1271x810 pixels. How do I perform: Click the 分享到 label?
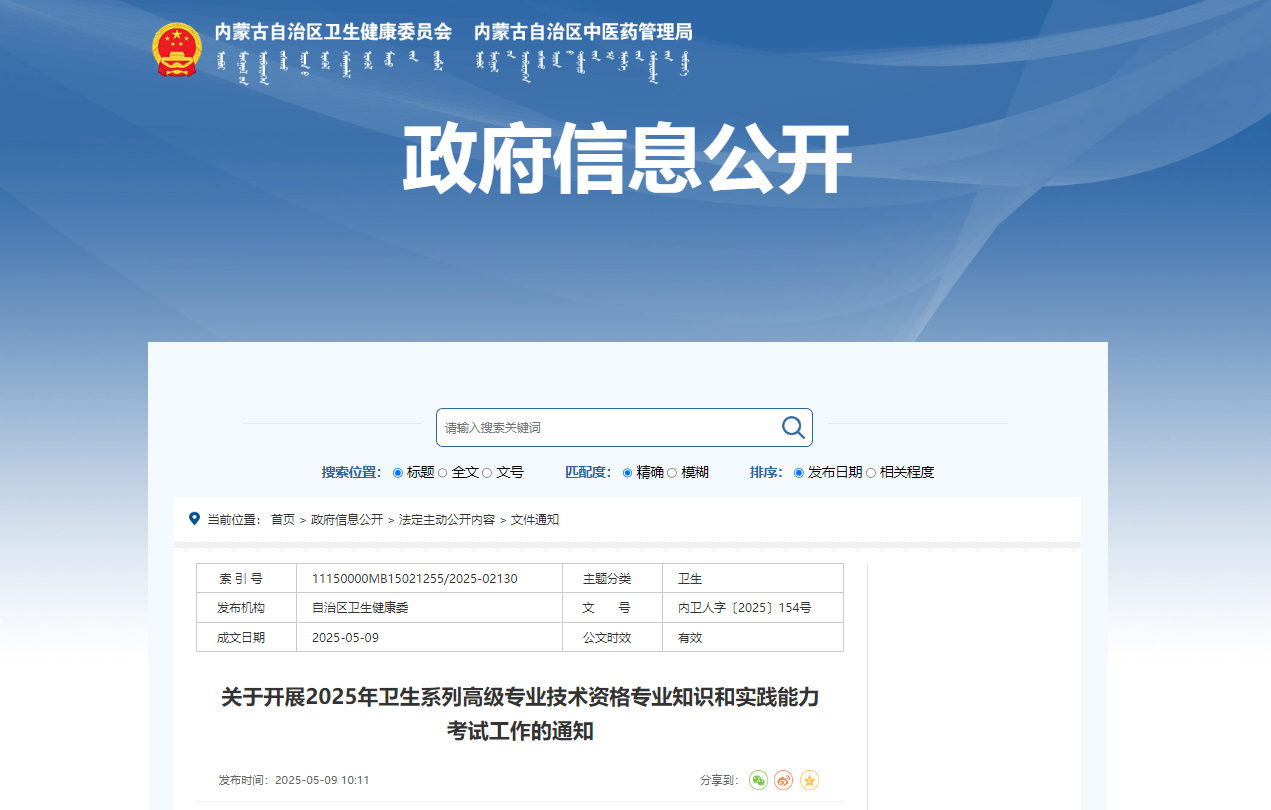click(719, 780)
